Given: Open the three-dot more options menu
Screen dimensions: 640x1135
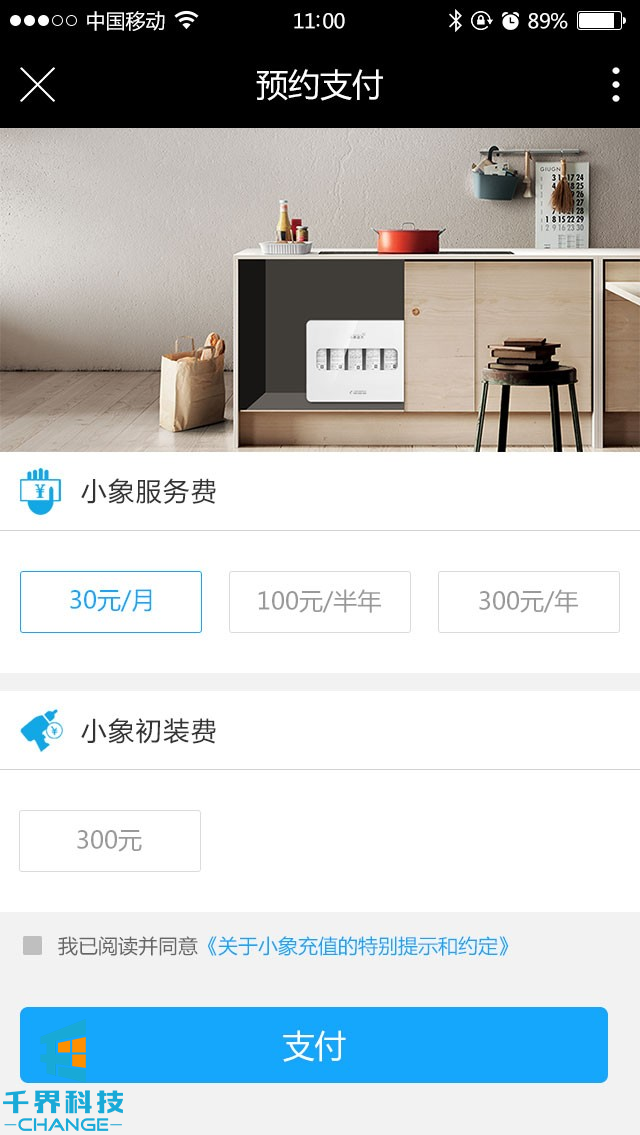Looking at the screenshot, I should [x=615, y=85].
